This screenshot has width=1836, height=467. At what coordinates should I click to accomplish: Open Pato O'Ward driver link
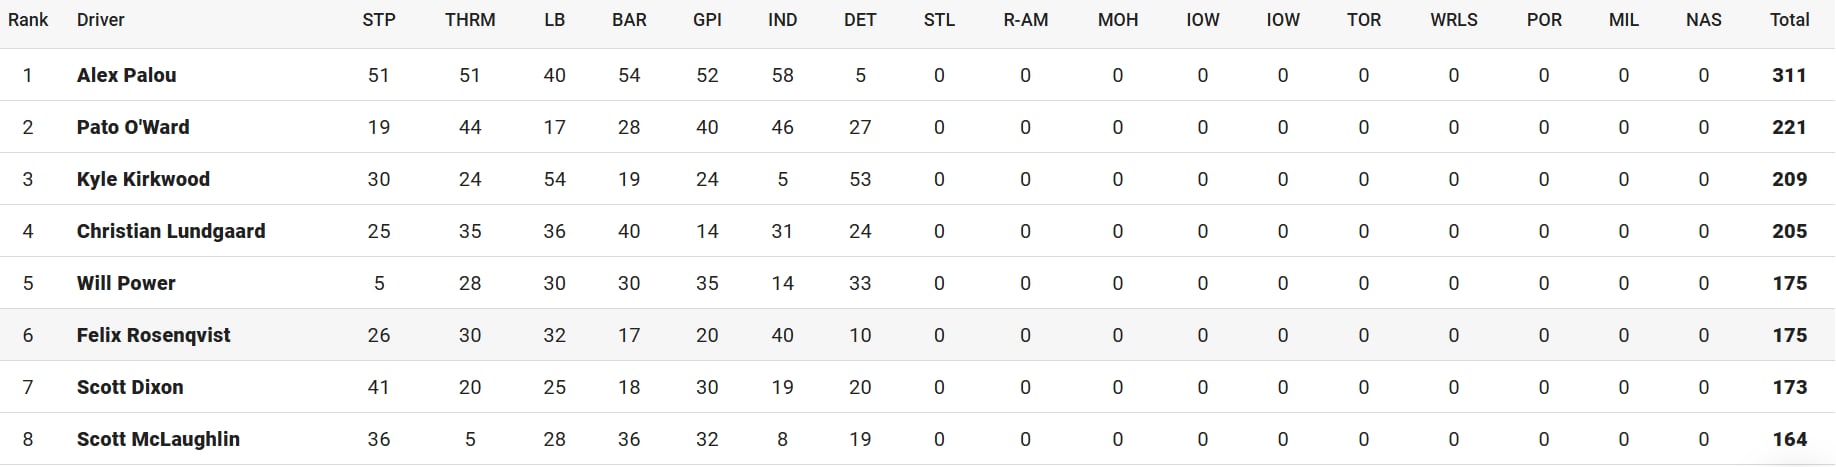tap(133, 127)
